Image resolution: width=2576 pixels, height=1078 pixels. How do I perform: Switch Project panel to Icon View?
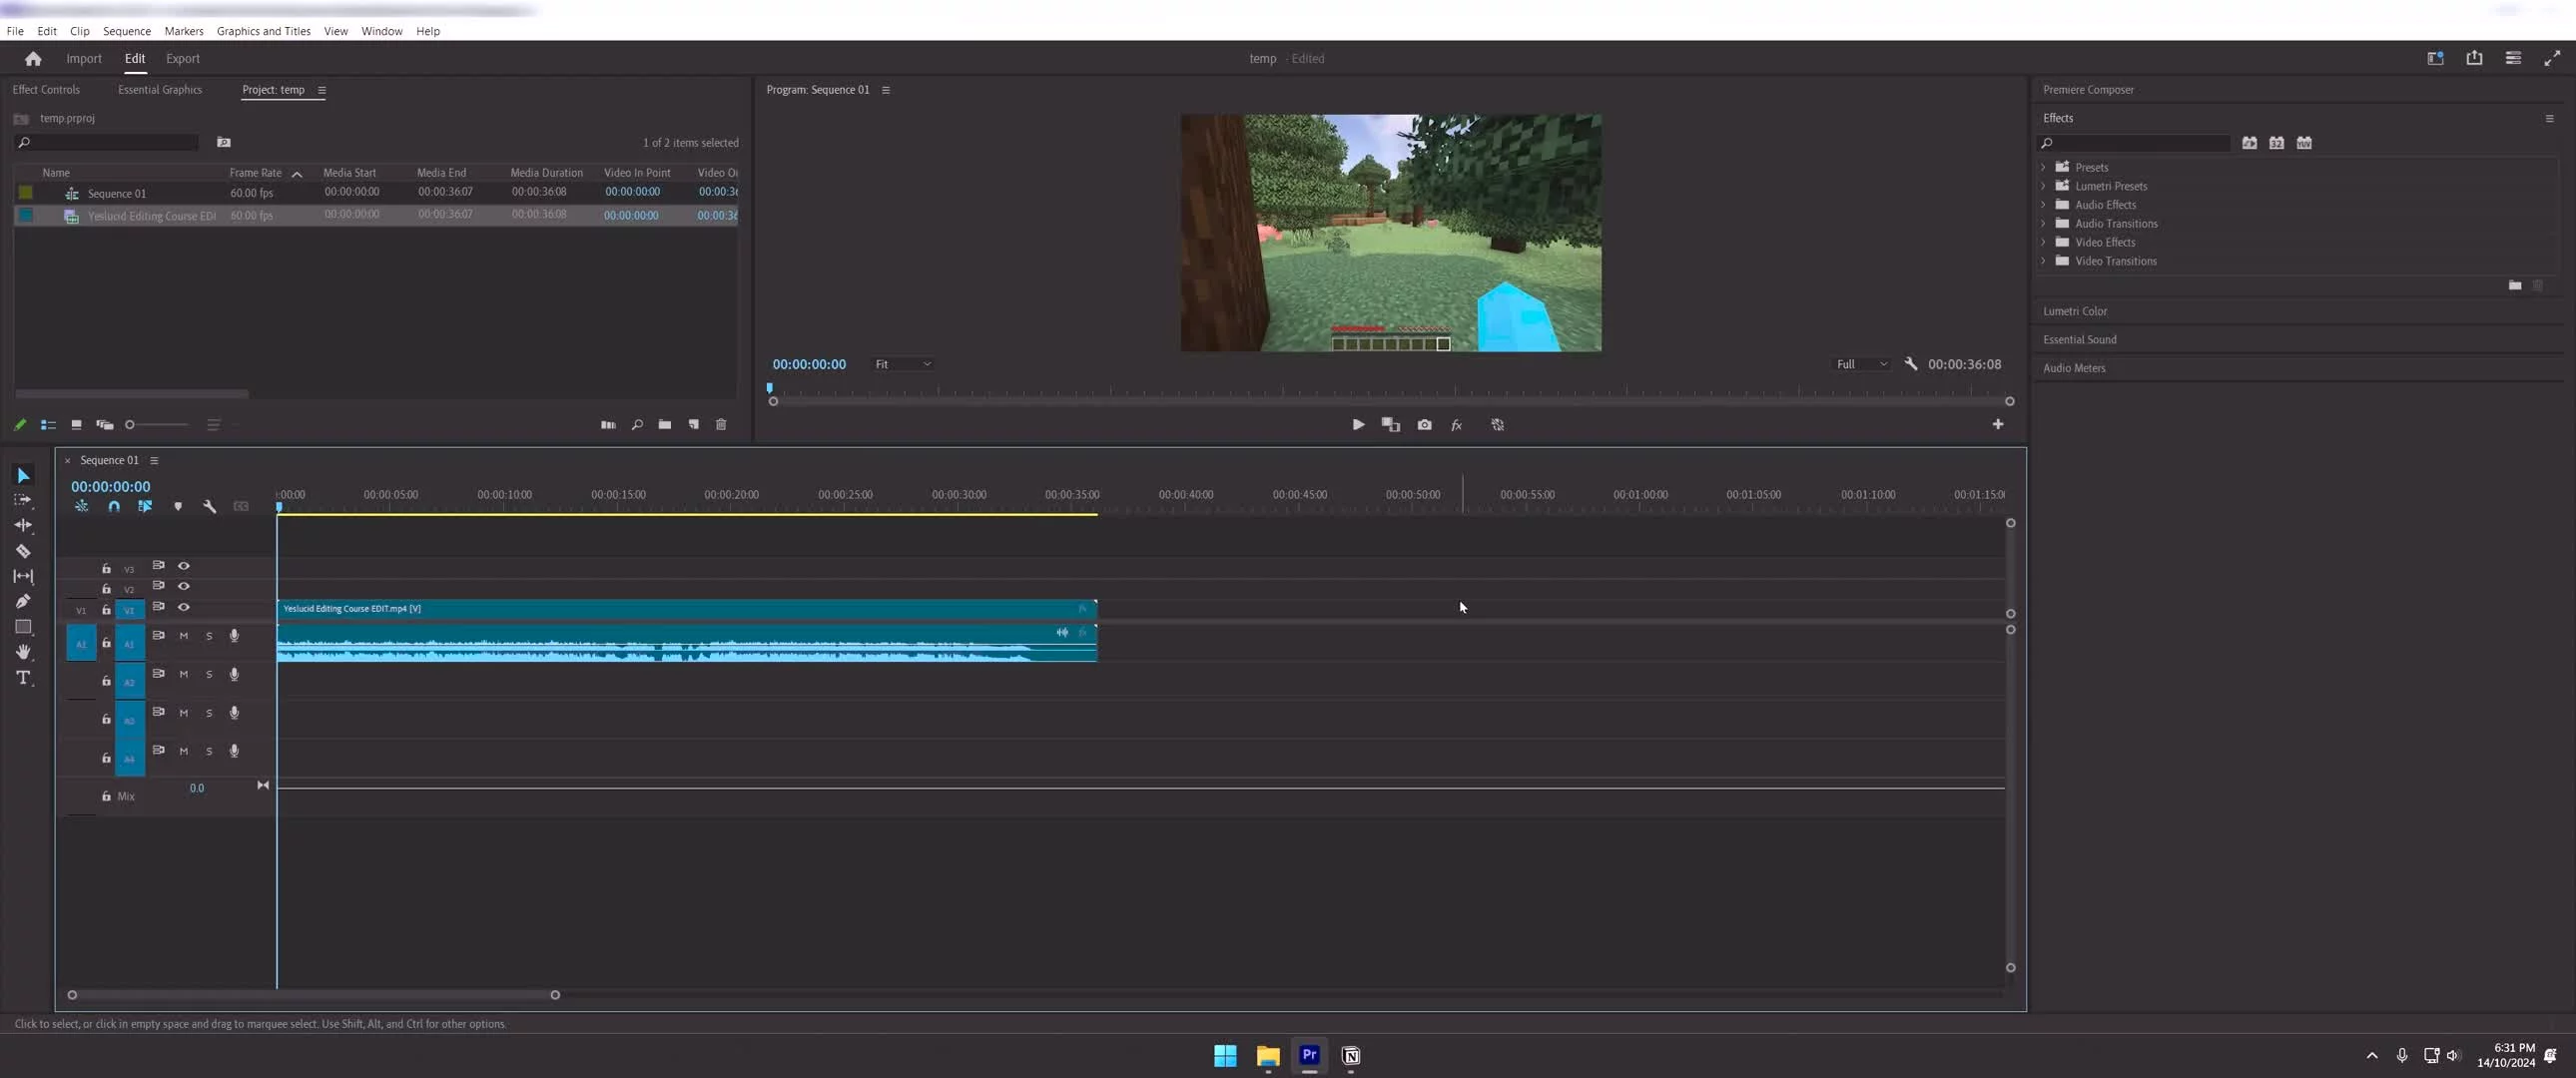point(76,425)
